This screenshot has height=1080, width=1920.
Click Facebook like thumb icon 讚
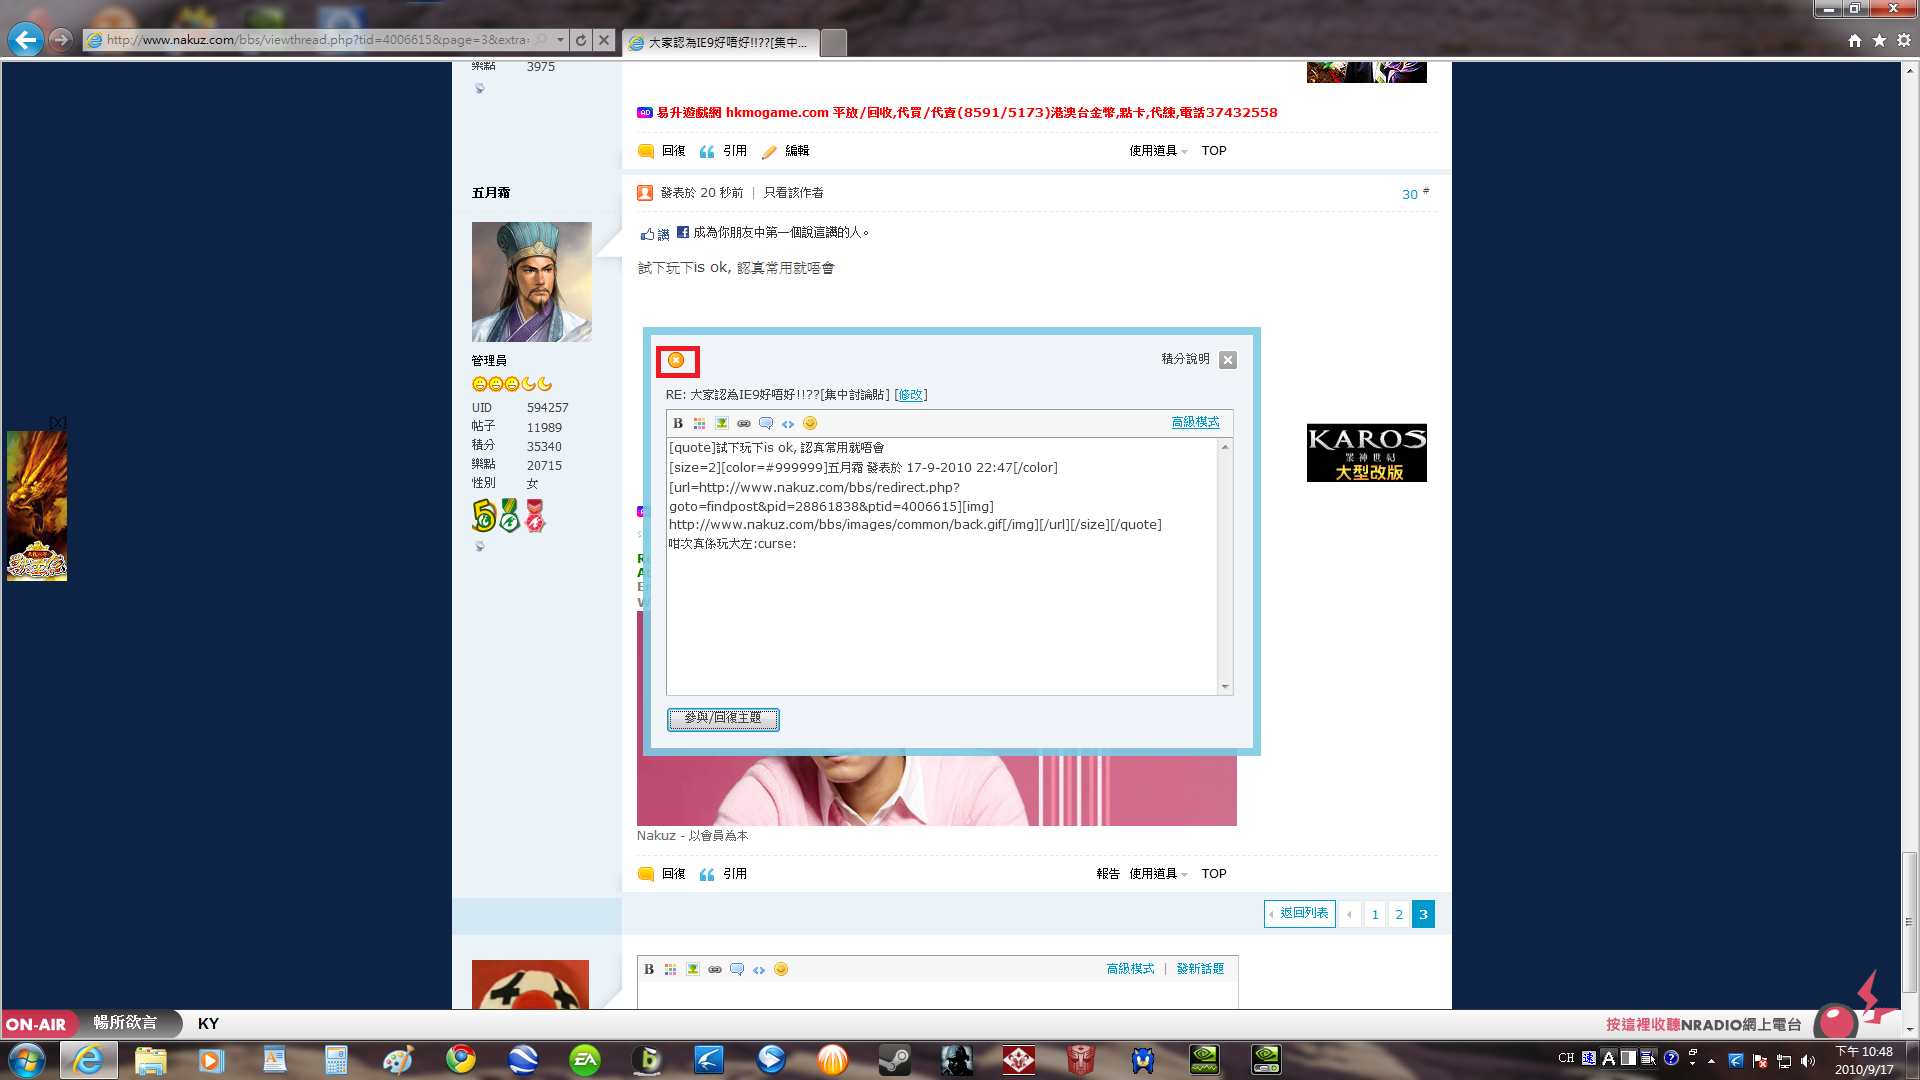[655, 234]
